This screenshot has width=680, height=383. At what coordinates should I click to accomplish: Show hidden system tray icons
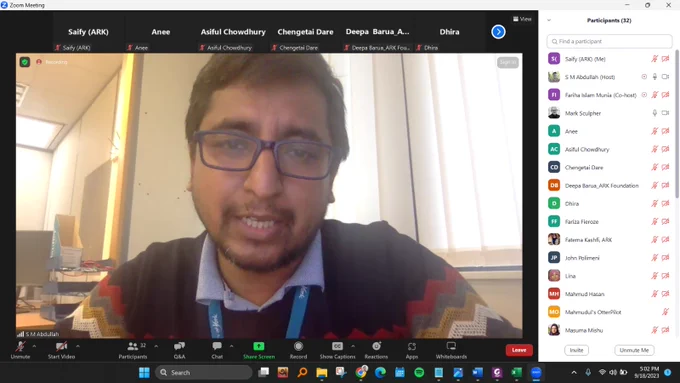(574, 372)
